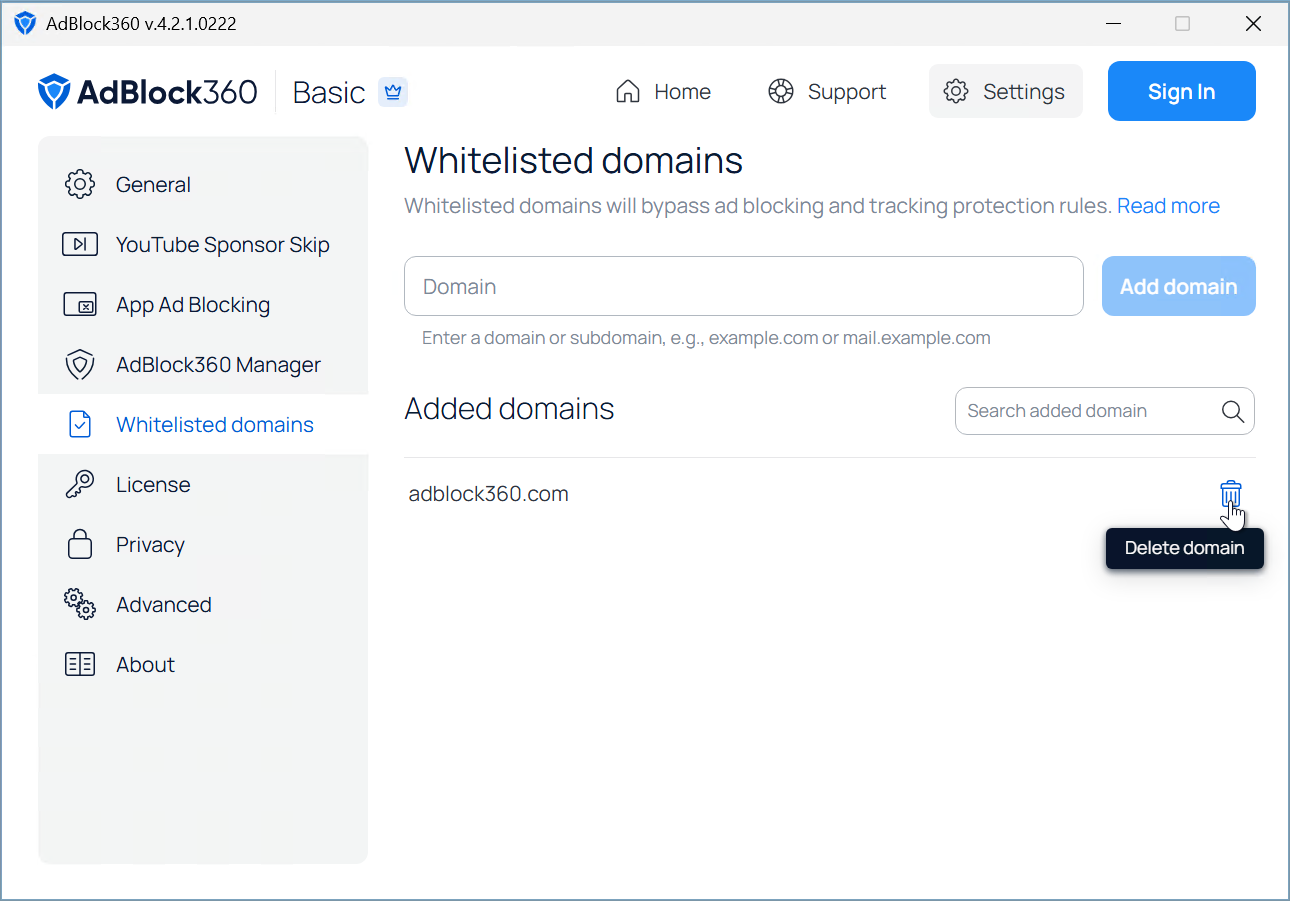Image resolution: width=1290 pixels, height=901 pixels.
Task: Go to App Ad Blocking section
Action: click(x=203, y=304)
